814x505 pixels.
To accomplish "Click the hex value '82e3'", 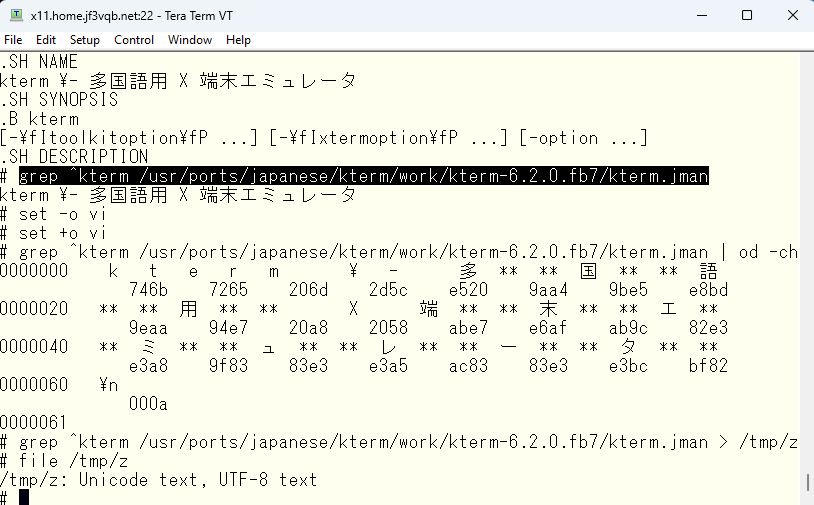I will click(708, 327).
